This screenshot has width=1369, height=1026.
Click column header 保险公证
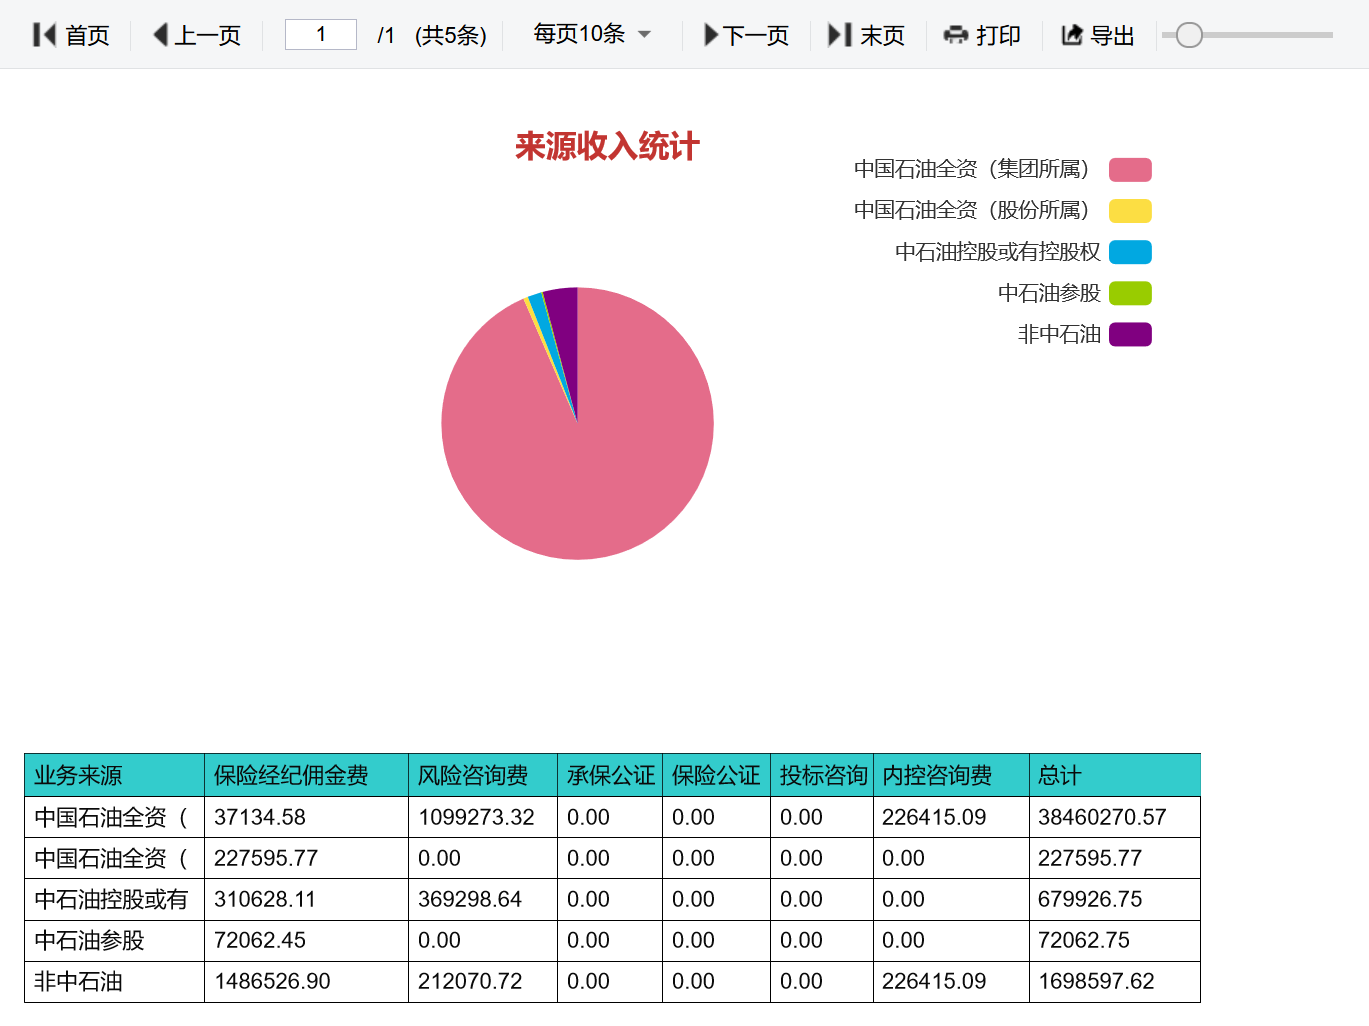716,776
